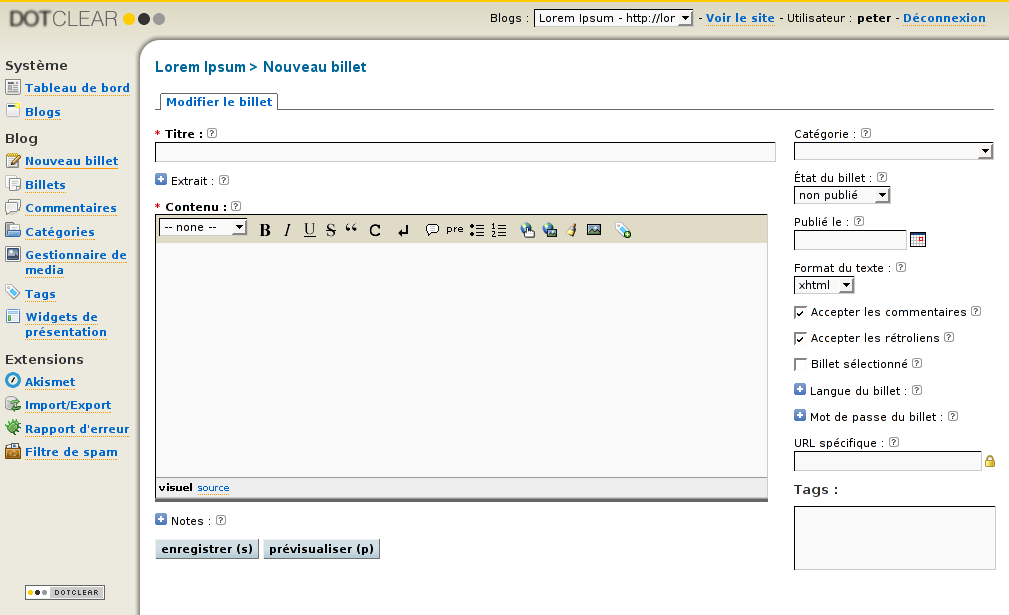The height and width of the screenshot is (615, 1009).
Task: Expand the Extrait section
Action: pyautogui.click(x=161, y=181)
